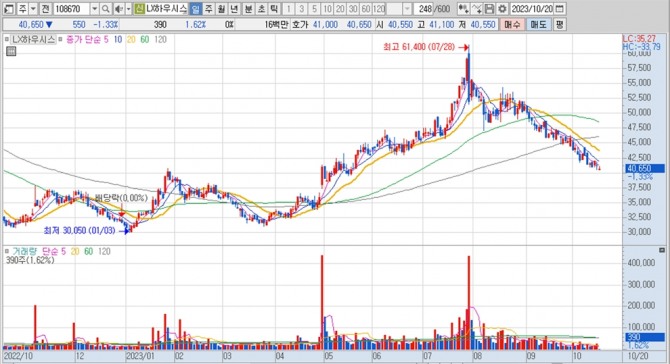
Task: Click the speaker sound icon
Action: tap(120, 9)
